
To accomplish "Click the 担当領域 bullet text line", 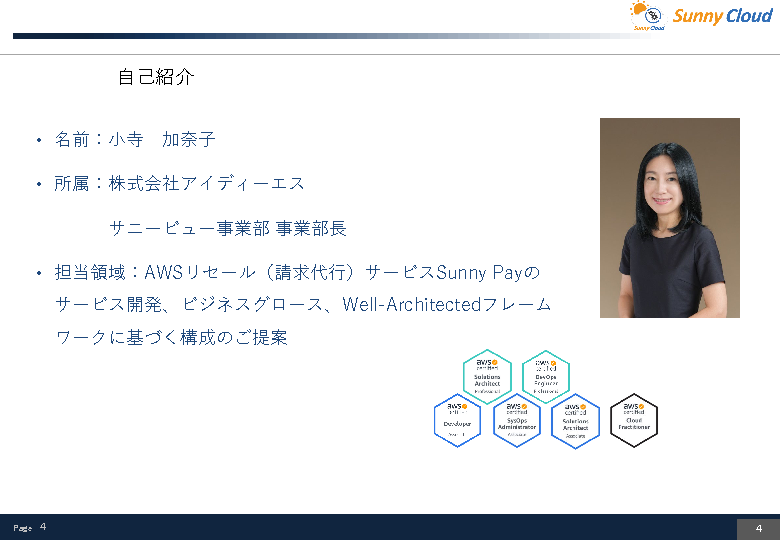I will coord(297,272).
